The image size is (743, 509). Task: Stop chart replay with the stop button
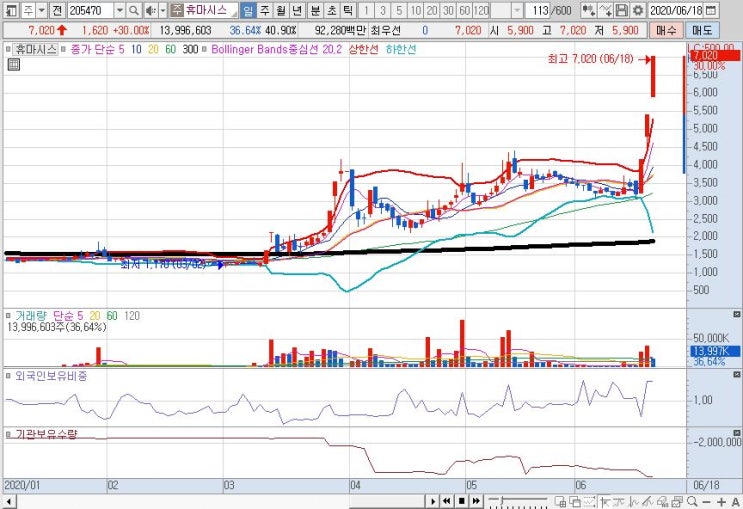[461, 501]
